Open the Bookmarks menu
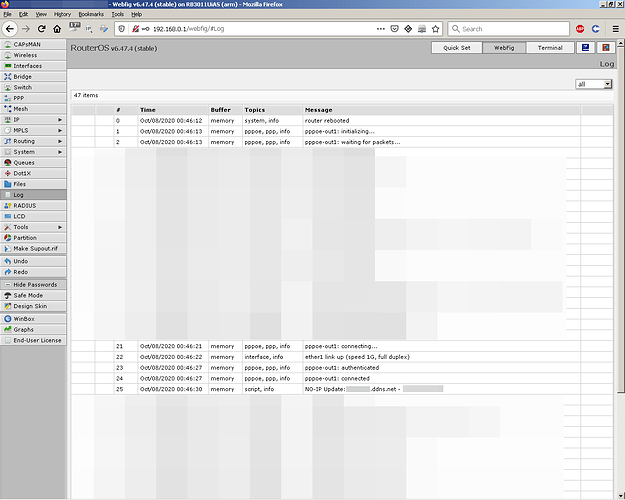625x500 pixels. [91, 14]
